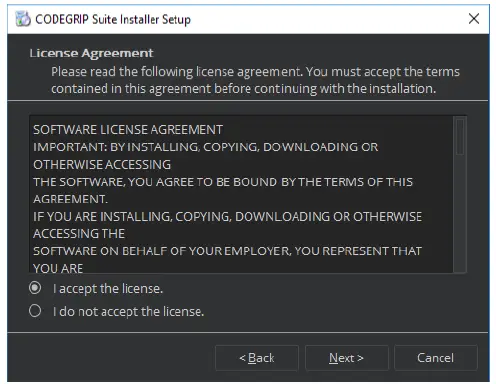Click the line beginning 'IMPORTANT: BY INSTALLING'

coord(206,147)
